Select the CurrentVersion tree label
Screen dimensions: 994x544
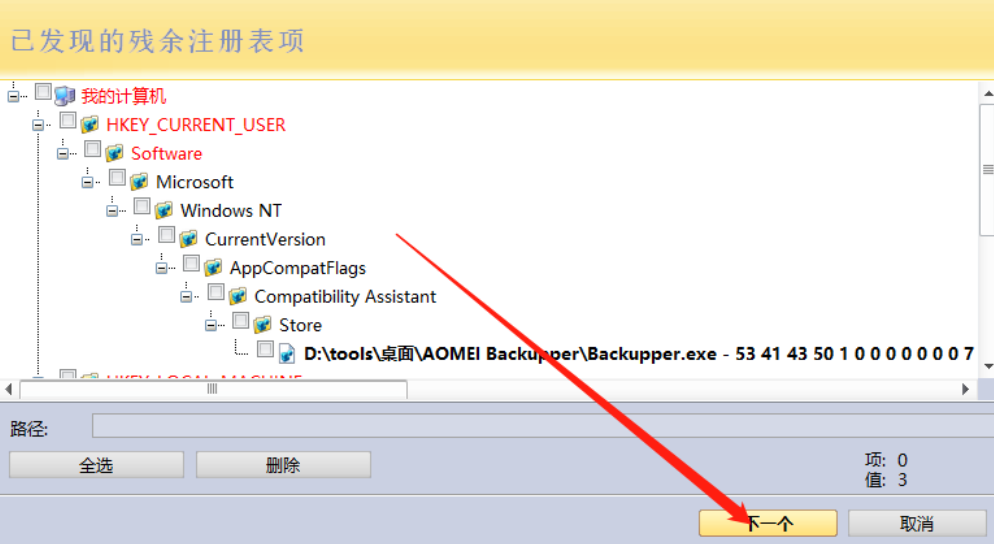265,239
